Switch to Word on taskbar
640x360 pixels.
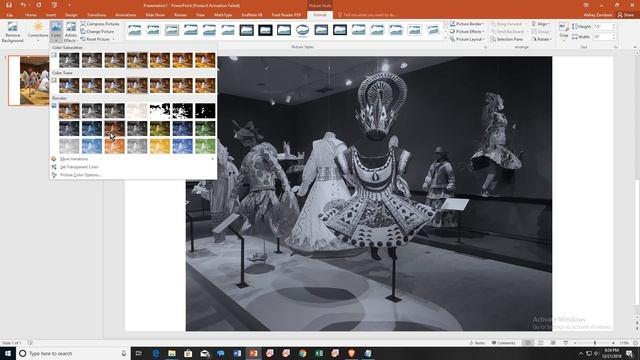237,353
